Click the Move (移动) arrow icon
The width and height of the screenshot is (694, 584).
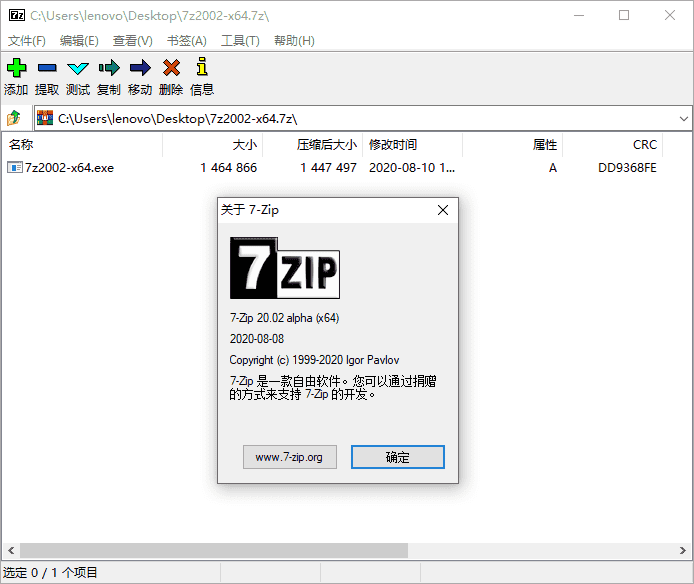tap(140, 68)
